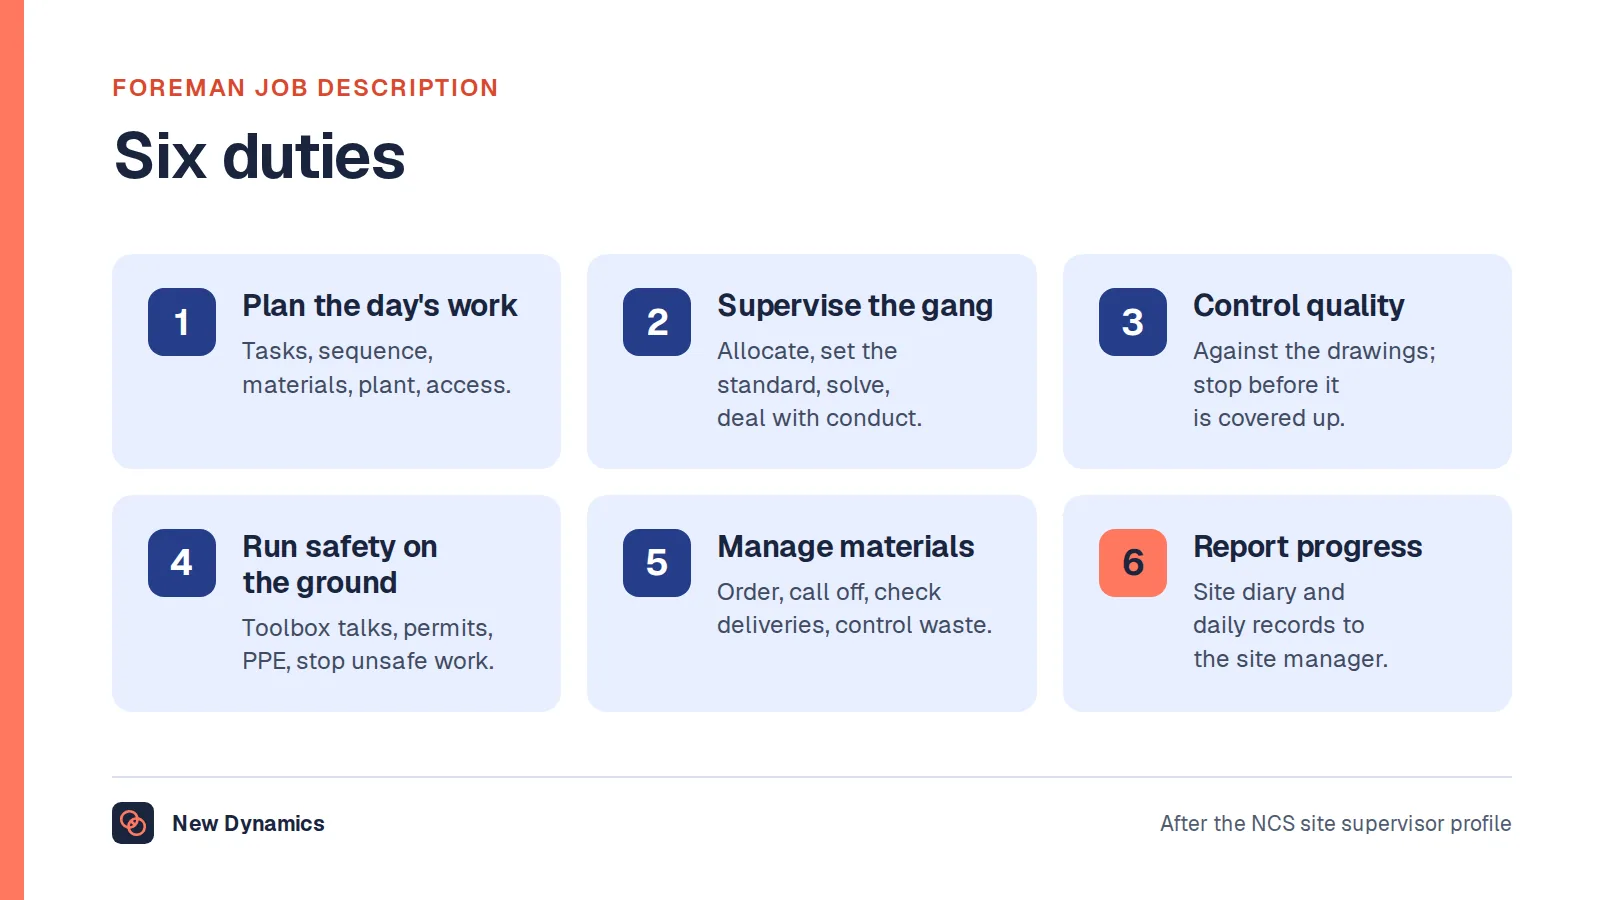Click the number 1 badge icon
Viewport: 1600px width, 900px height.
(182, 322)
